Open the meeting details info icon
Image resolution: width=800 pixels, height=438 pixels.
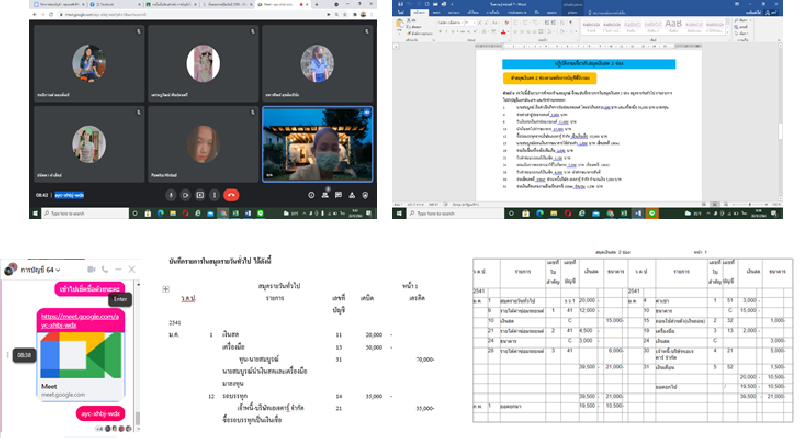311,194
